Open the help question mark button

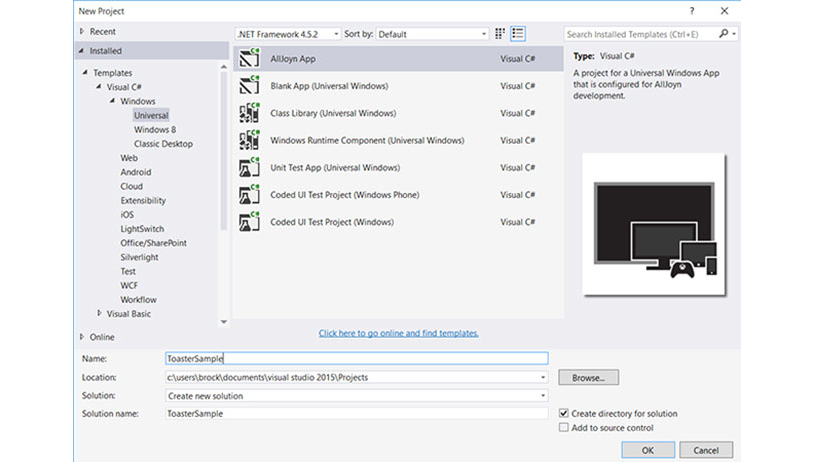[691, 11]
